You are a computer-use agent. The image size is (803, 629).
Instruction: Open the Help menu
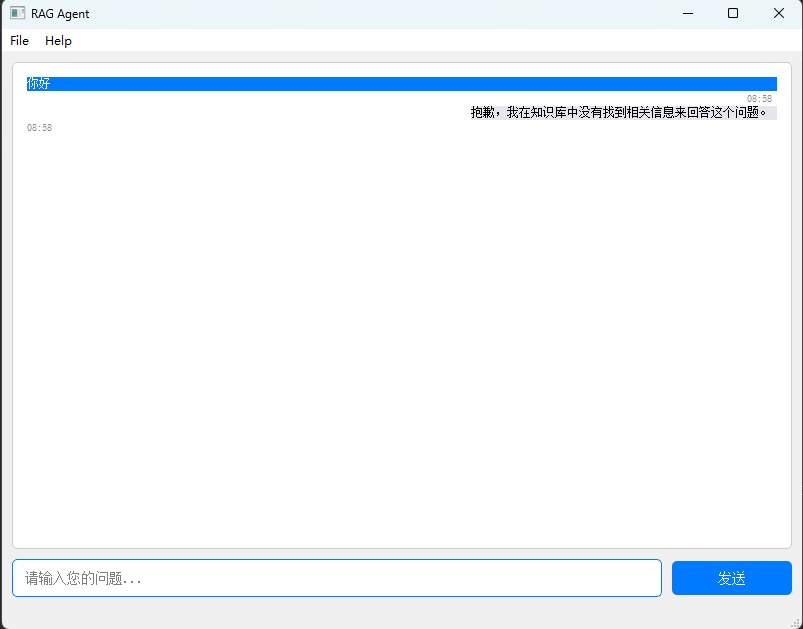(x=58, y=40)
